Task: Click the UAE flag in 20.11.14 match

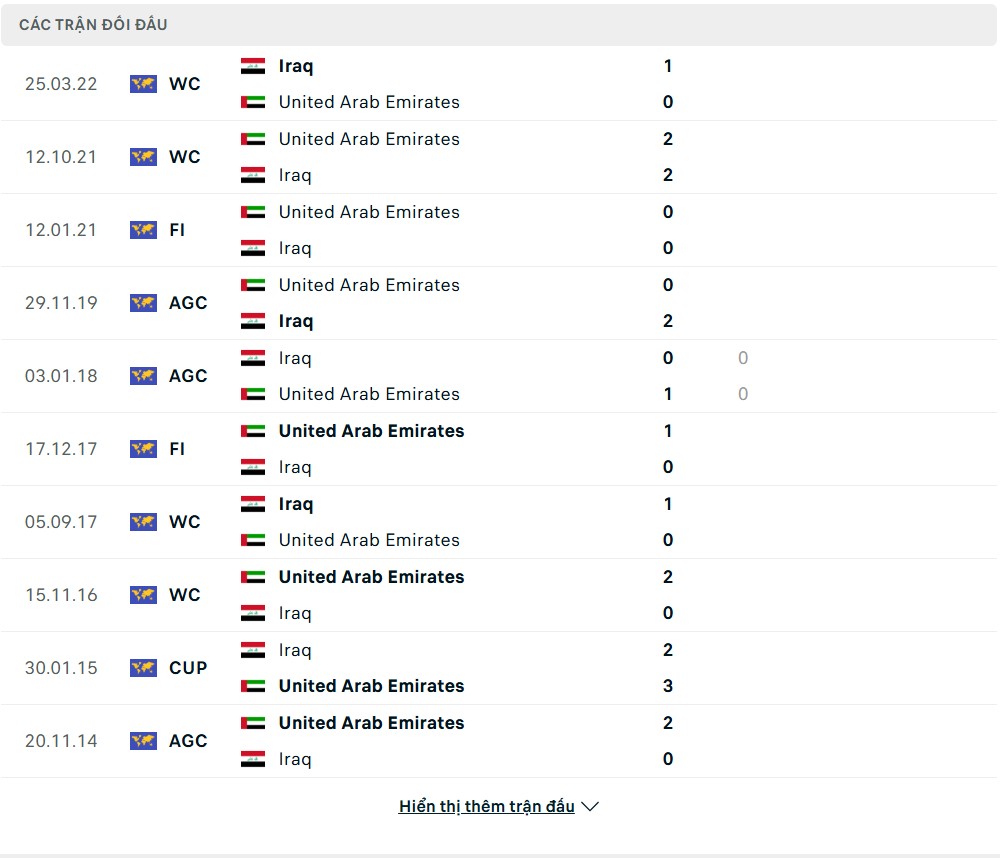Action: tap(253, 723)
